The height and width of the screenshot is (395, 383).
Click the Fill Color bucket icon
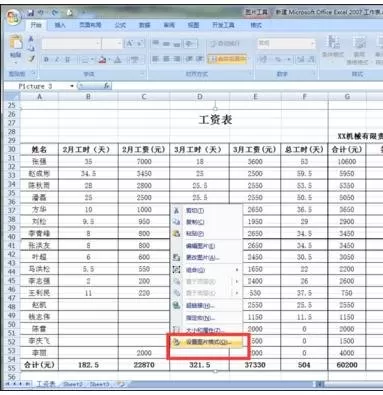tap(102, 60)
